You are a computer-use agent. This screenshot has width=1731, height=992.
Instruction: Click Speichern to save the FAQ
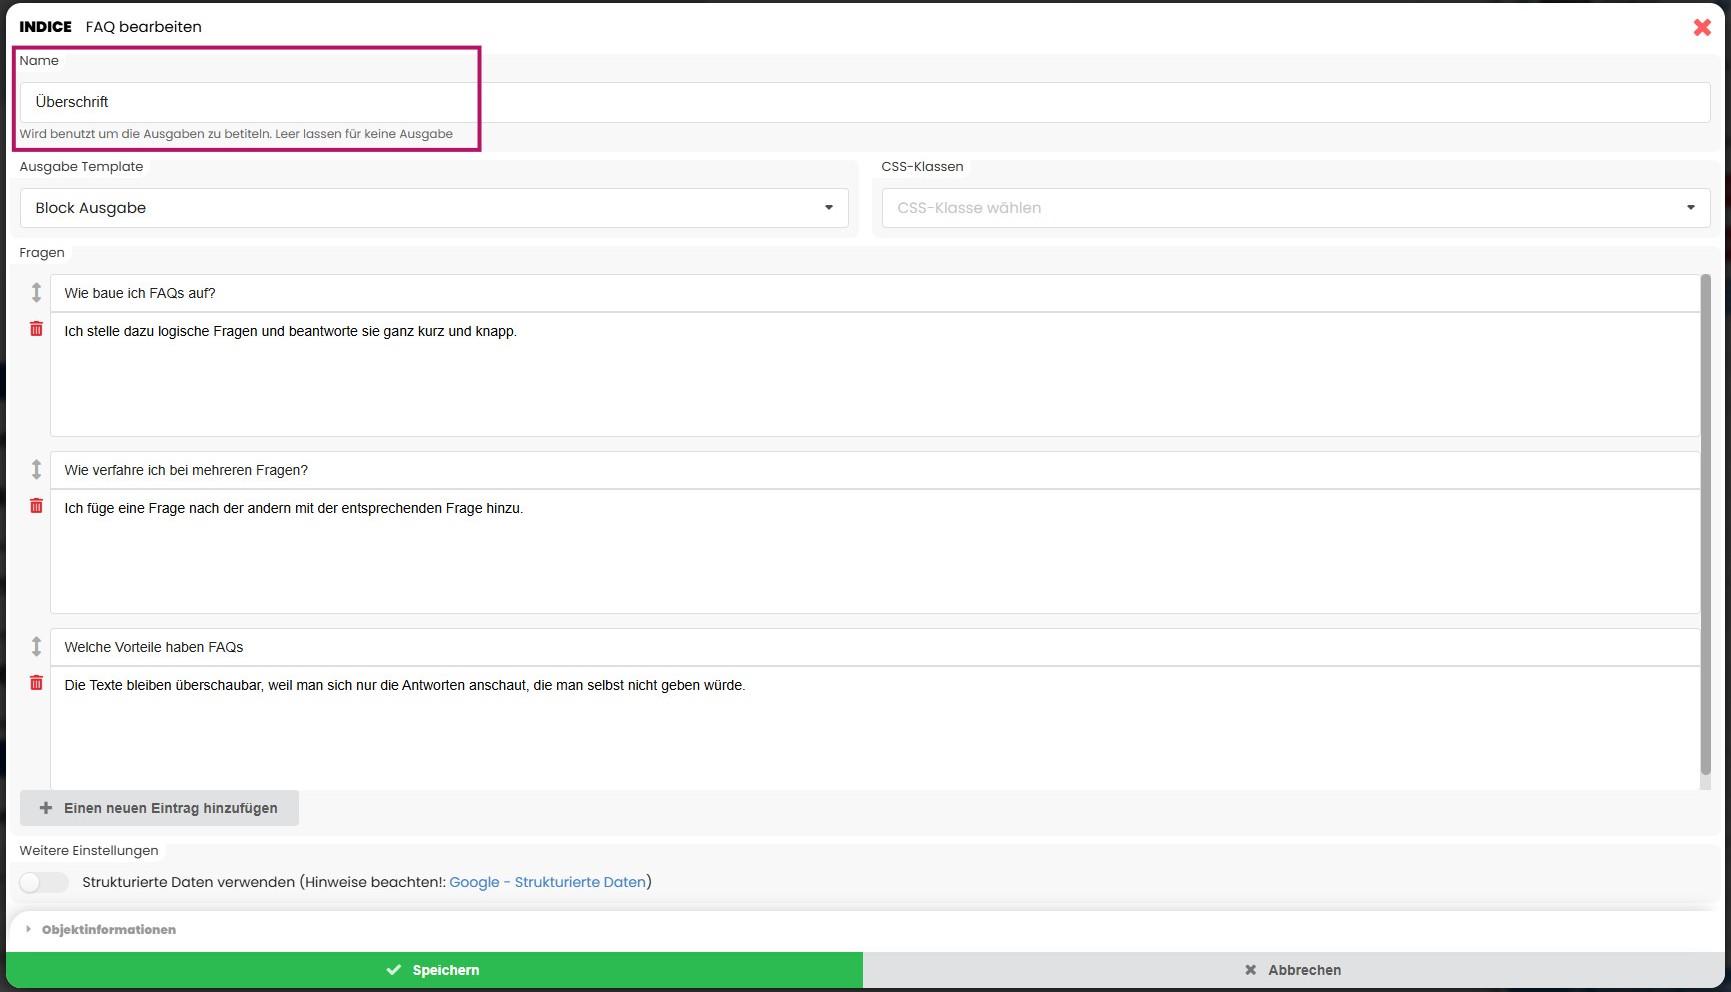pos(433,970)
